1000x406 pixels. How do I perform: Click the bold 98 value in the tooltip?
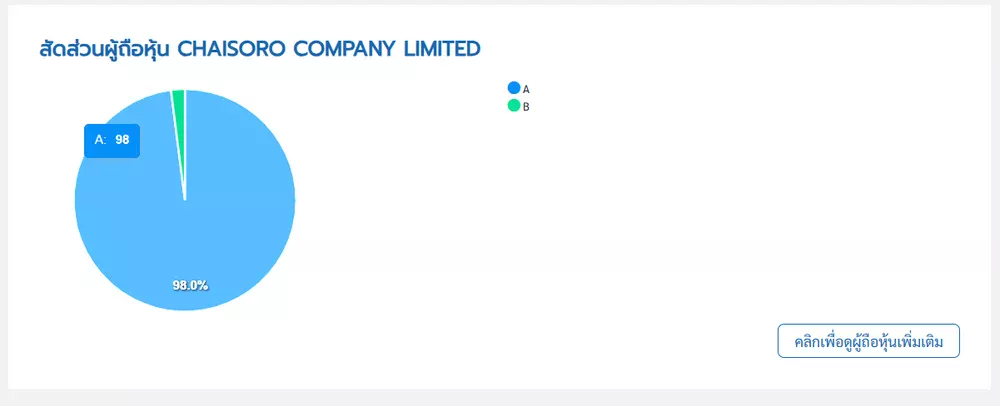click(122, 140)
